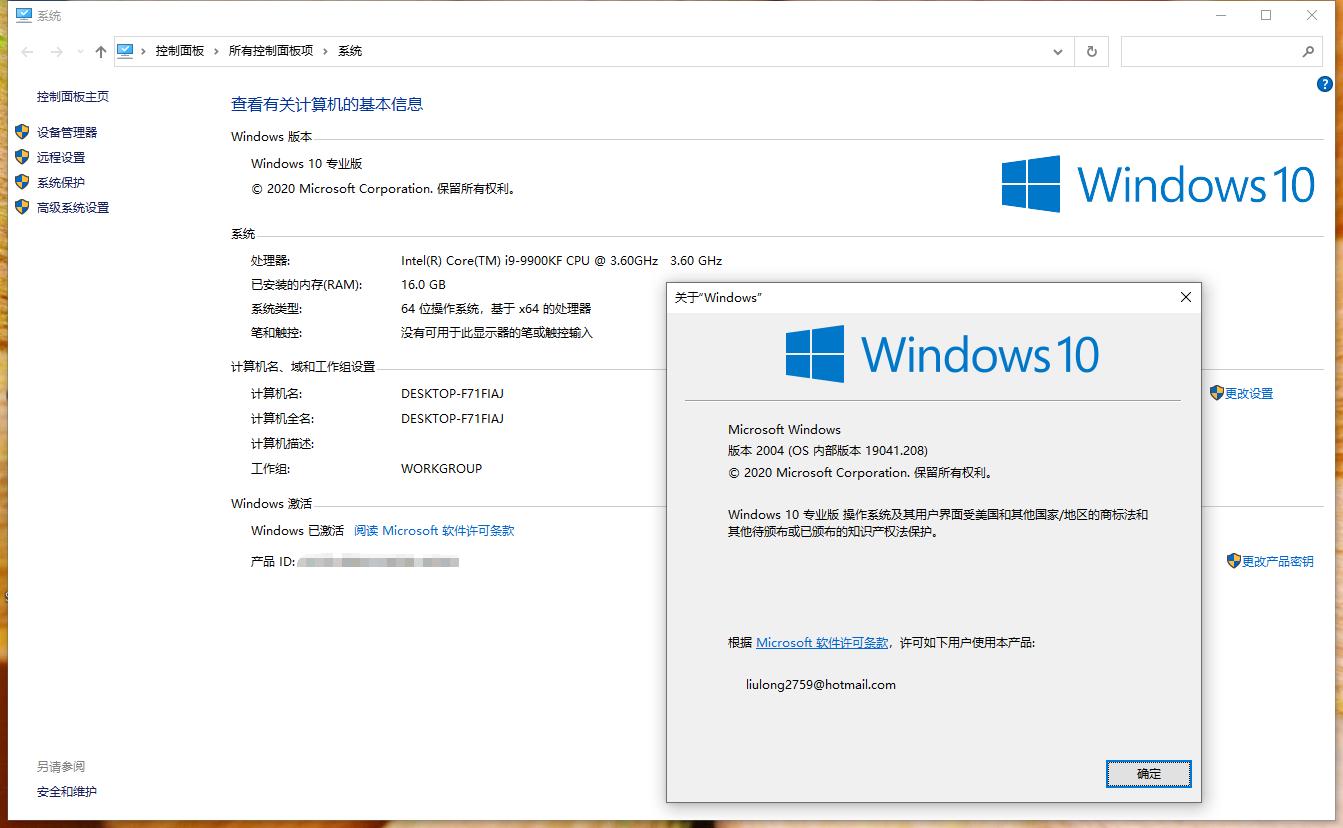Go back using the back arrow
This screenshot has height=828, width=1343.
27,51
